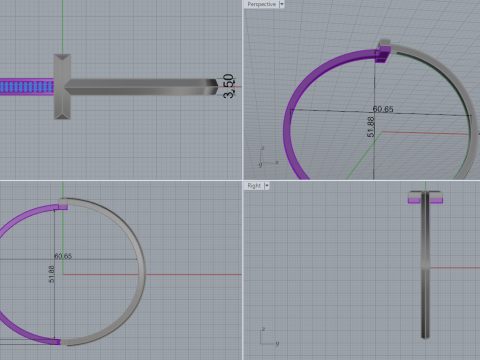Open the Perspective viewport title menu

pyautogui.click(x=261, y=4)
